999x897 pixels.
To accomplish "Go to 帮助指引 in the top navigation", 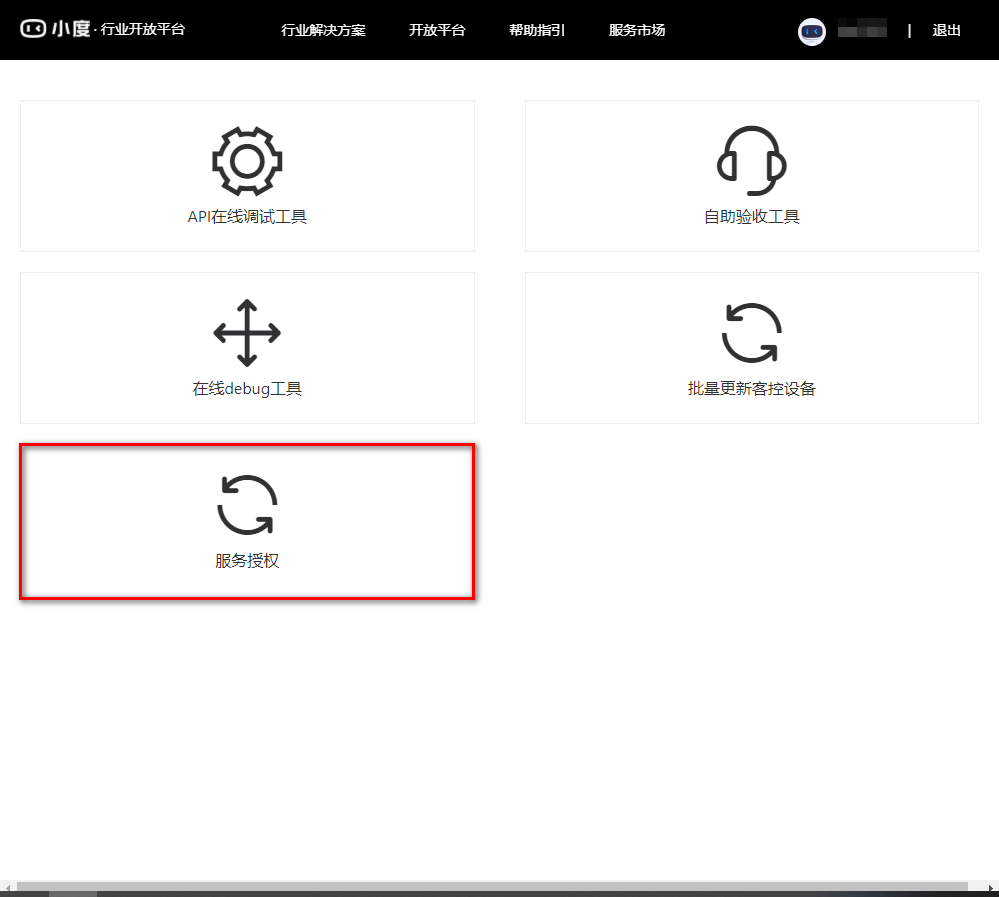I will (537, 30).
